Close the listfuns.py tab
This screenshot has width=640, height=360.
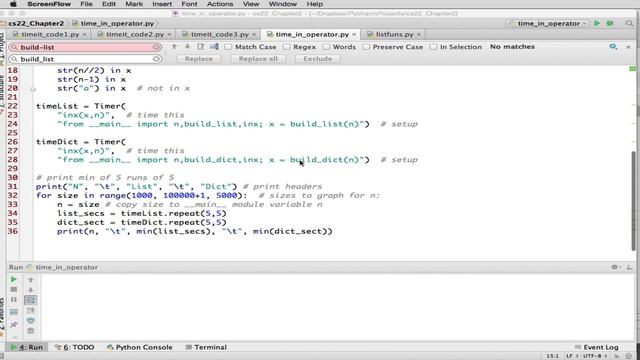point(418,35)
